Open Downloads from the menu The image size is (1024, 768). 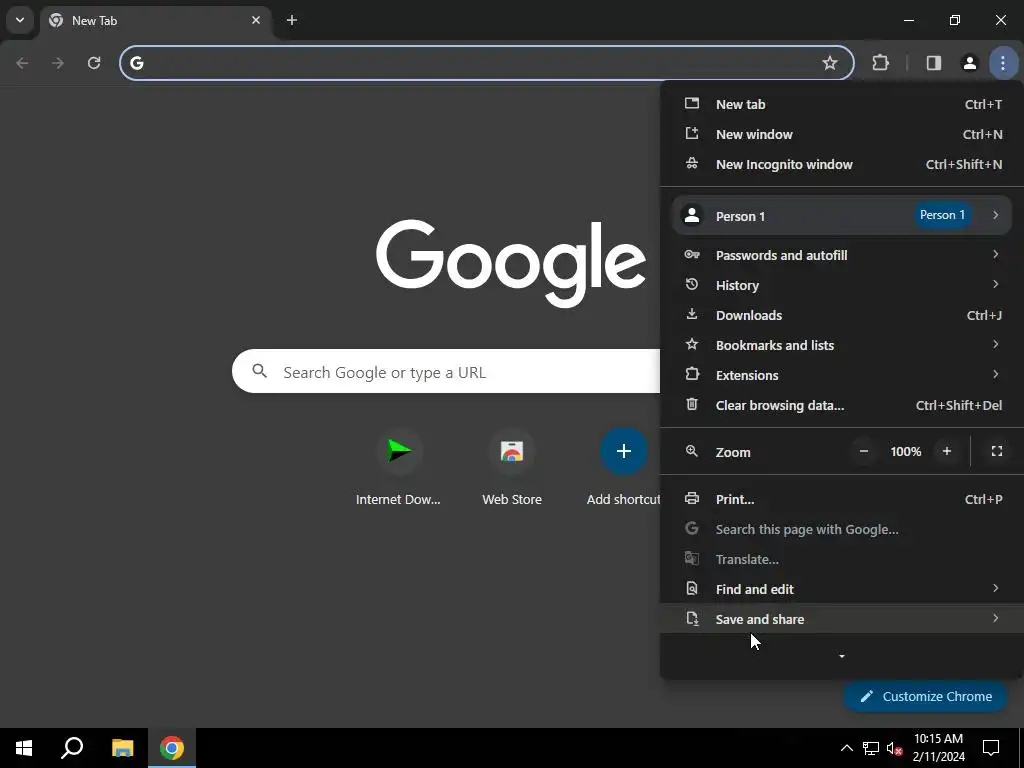coord(842,315)
